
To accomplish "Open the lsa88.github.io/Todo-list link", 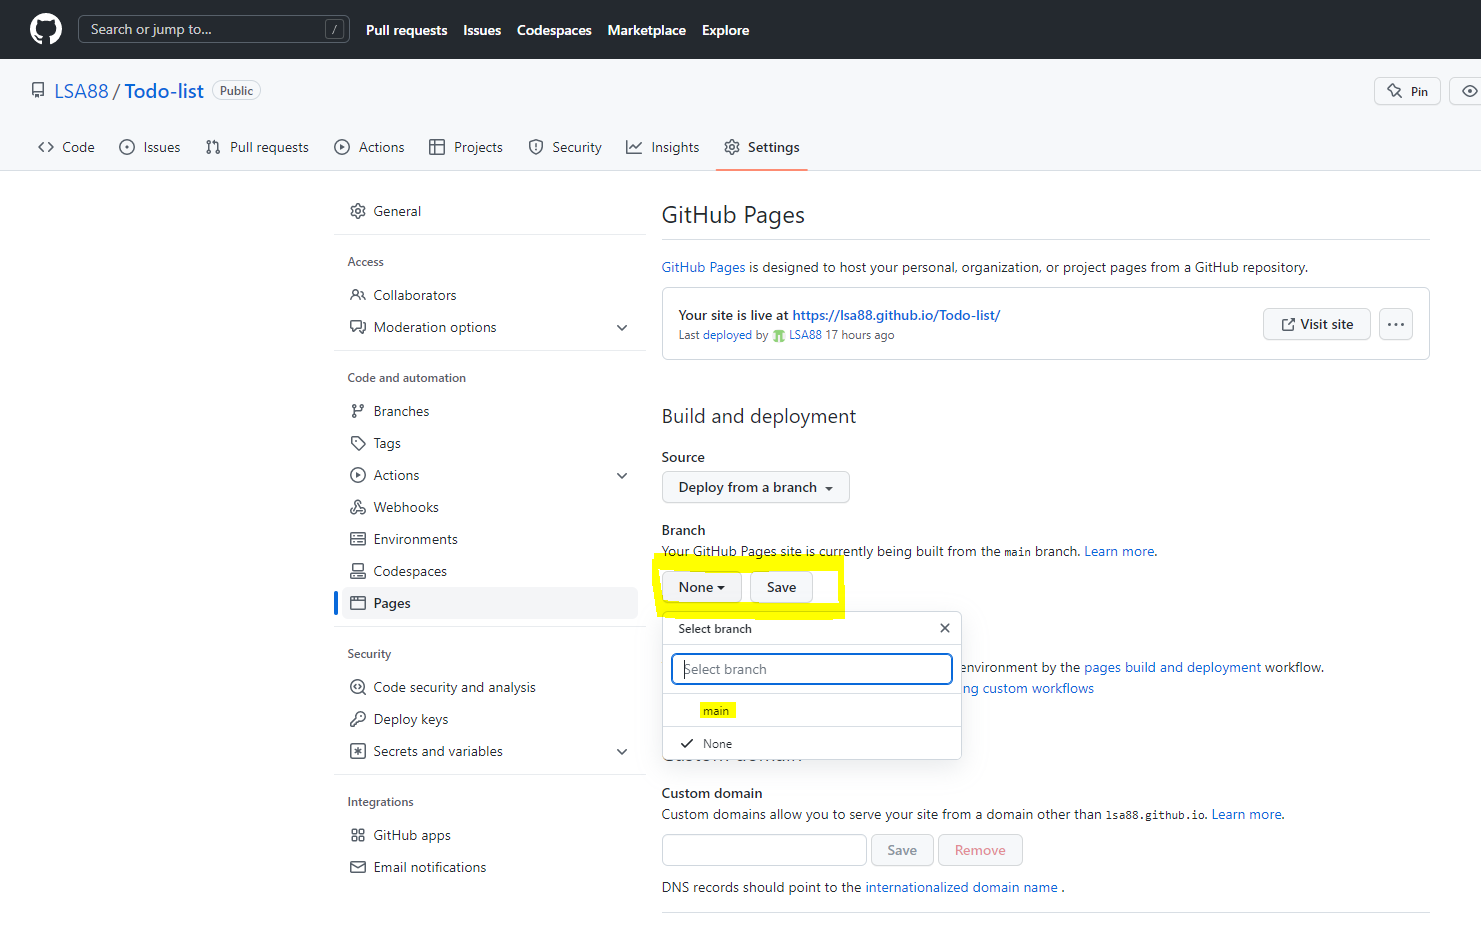I will click(x=896, y=315).
